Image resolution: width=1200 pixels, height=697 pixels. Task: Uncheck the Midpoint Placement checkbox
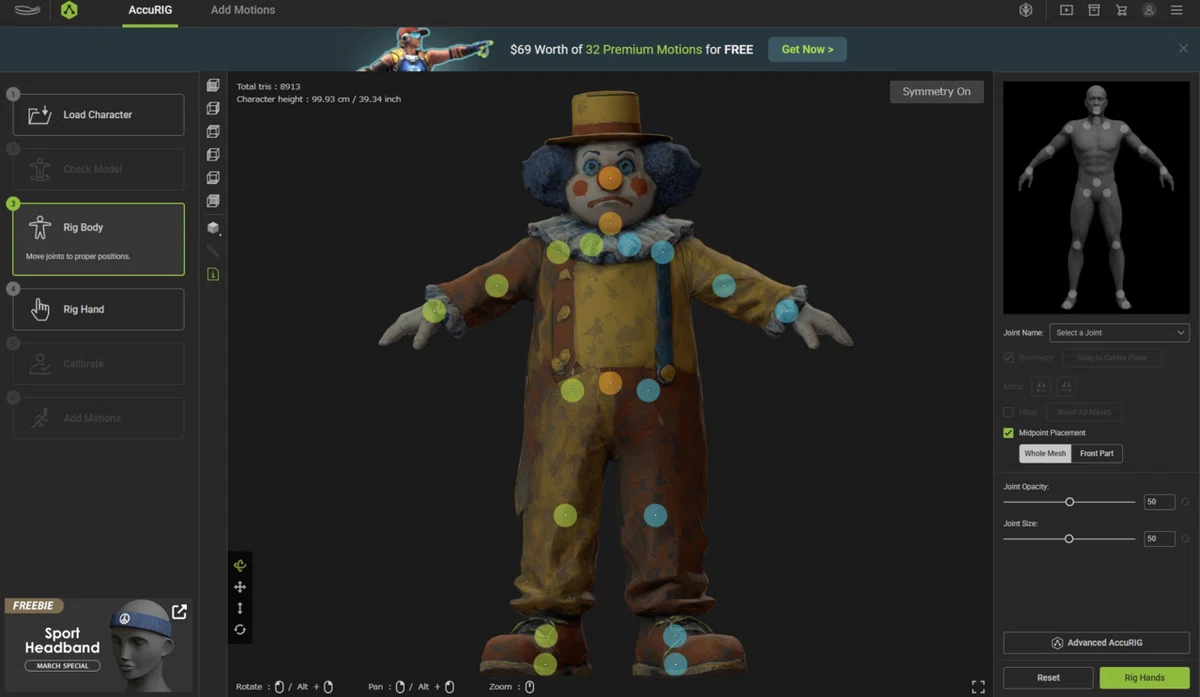[x=1008, y=433]
